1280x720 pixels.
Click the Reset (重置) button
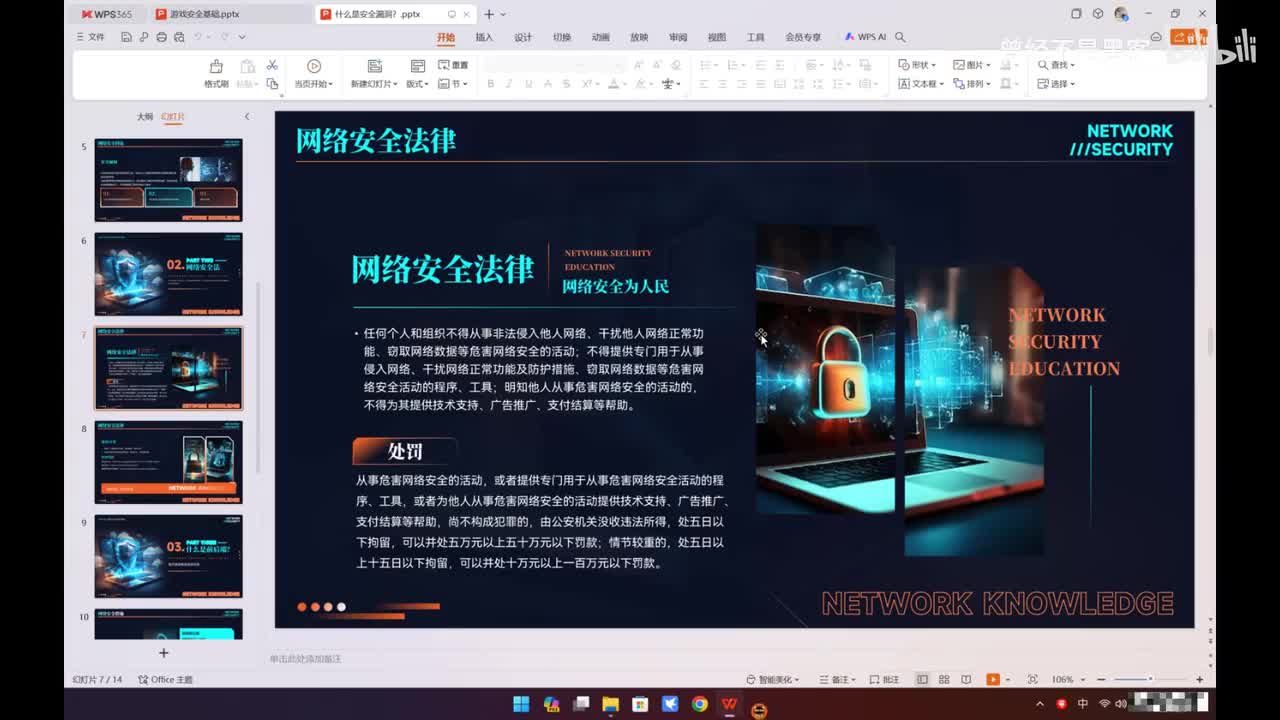[x=453, y=65]
